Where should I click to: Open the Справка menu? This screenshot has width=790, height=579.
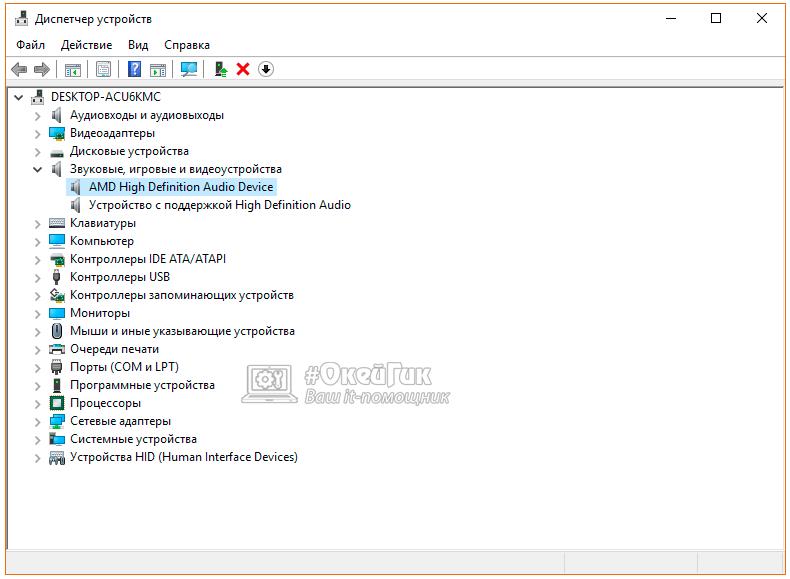click(x=186, y=45)
